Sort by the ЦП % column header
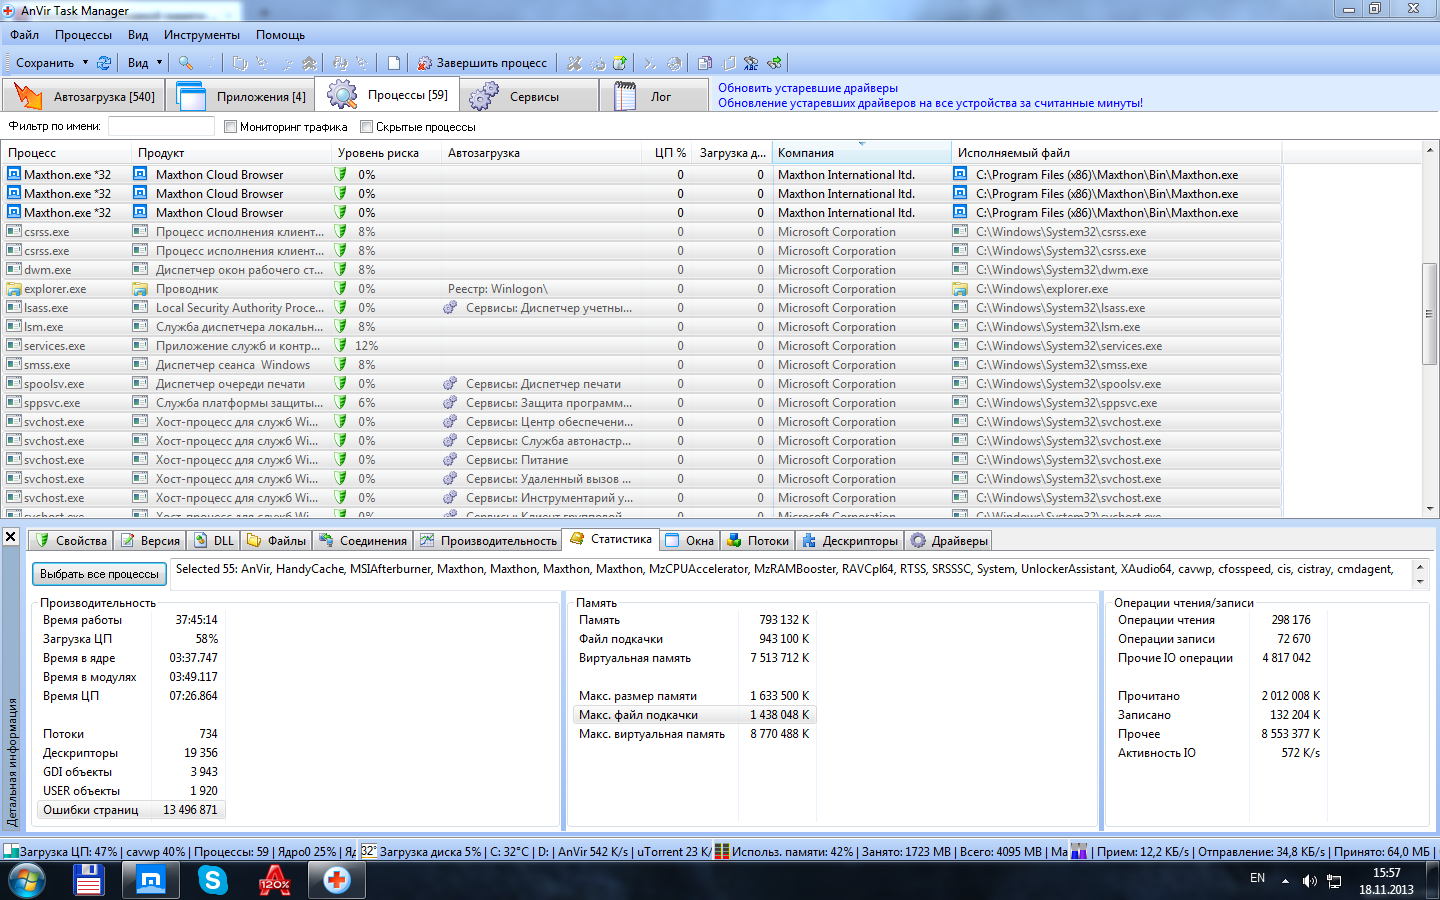 point(667,153)
